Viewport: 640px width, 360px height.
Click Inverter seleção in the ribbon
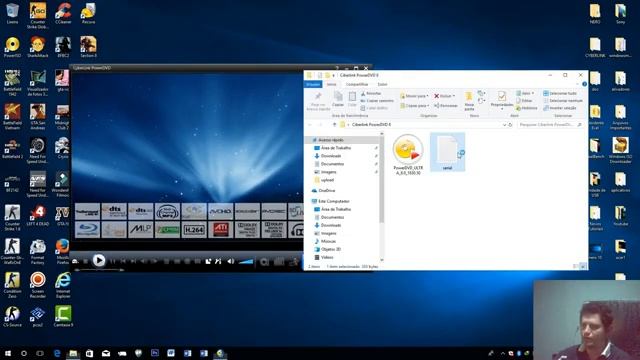(560, 108)
